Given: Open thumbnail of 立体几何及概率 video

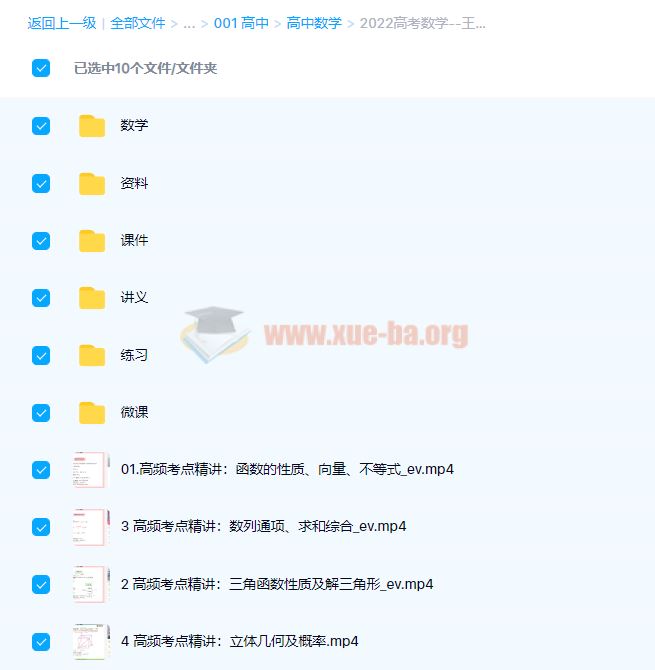Looking at the screenshot, I should [90, 641].
